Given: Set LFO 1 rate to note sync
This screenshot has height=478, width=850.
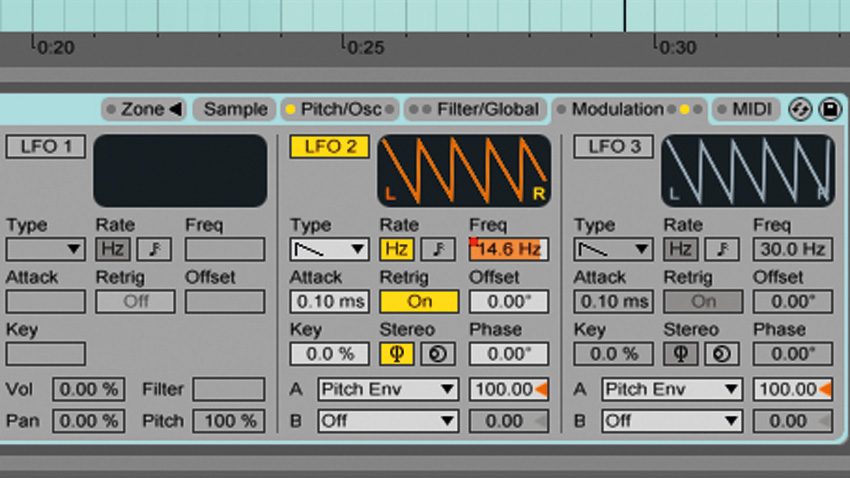Looking at the screenshot, I should coord(154,249).
